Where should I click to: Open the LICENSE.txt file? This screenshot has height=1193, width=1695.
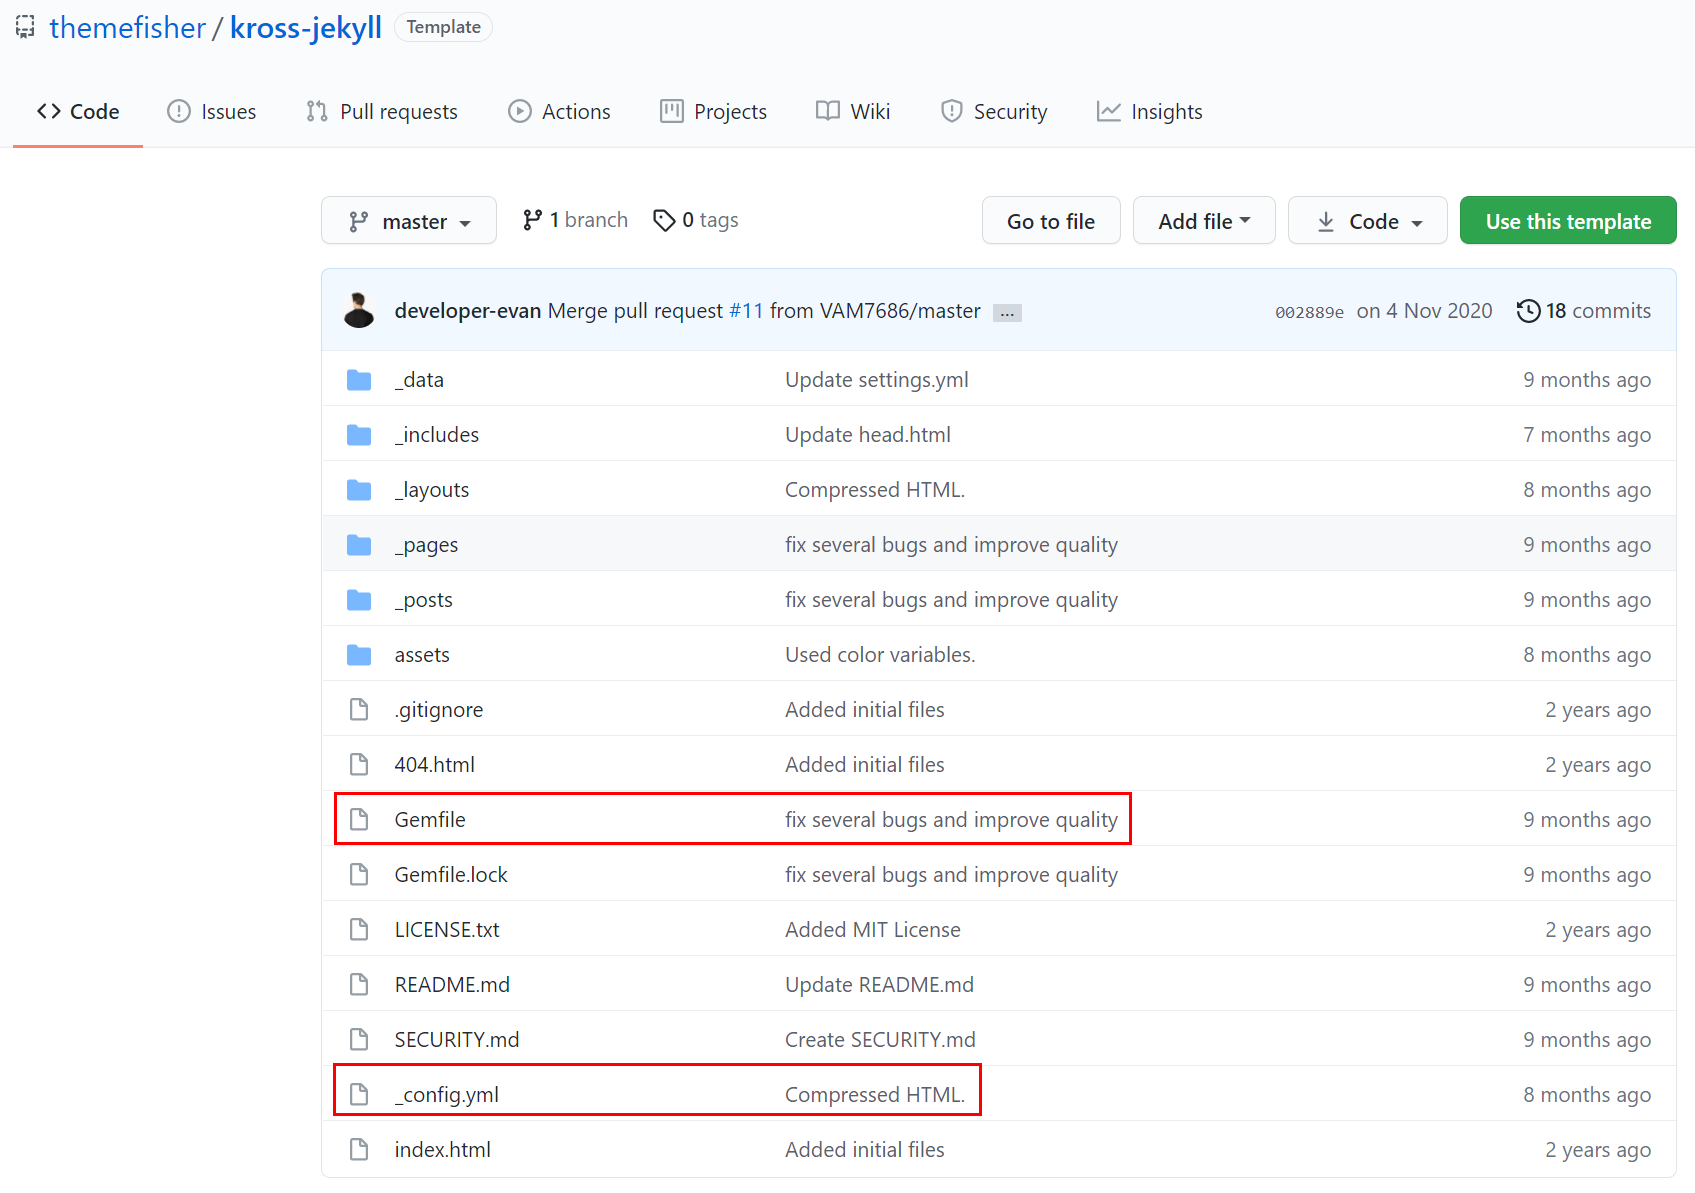[x=447, y=930]
